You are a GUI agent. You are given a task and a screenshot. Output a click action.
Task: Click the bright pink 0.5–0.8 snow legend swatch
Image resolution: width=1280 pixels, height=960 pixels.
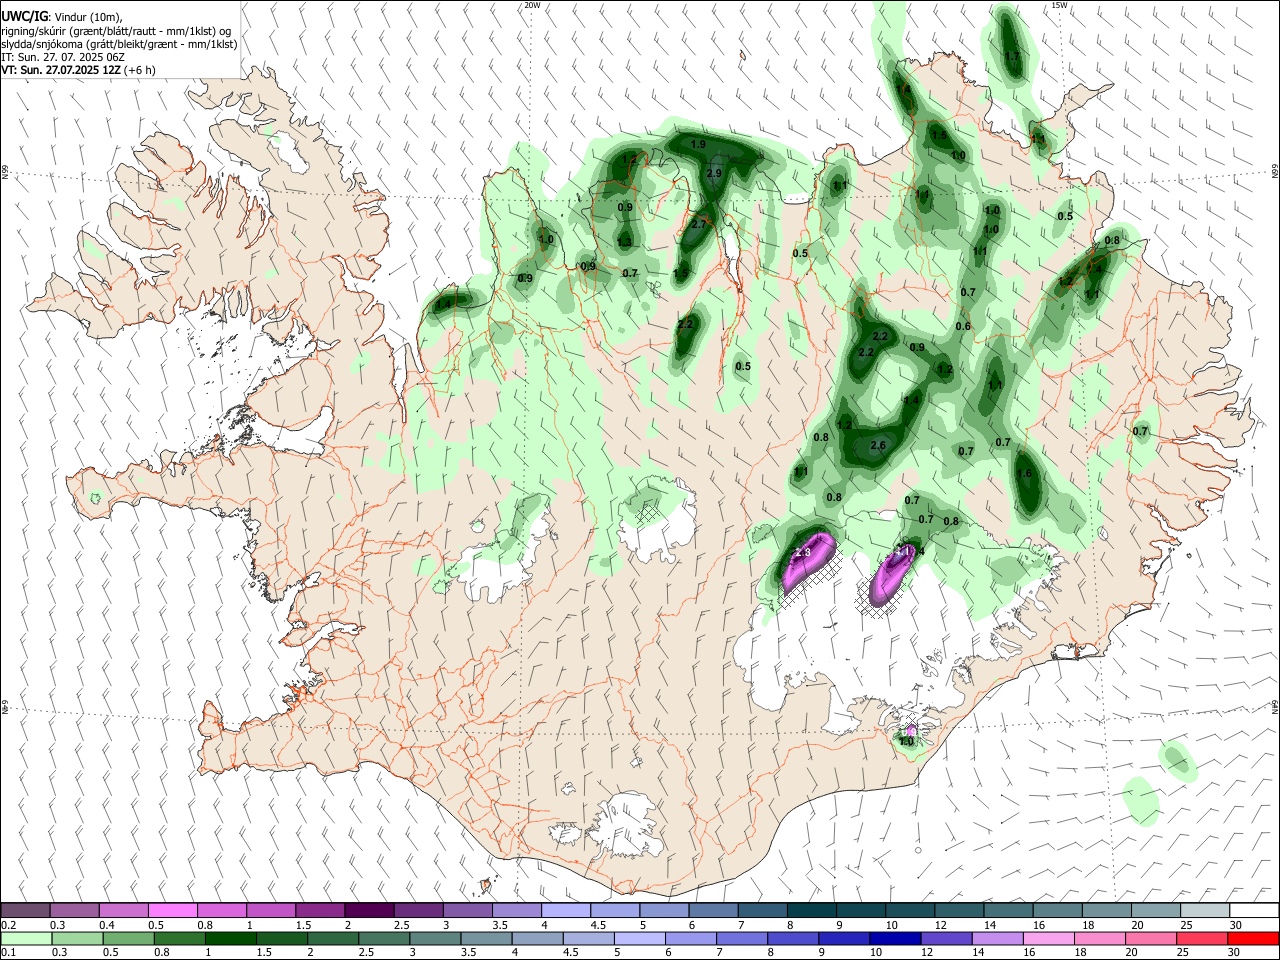point(174,910)
